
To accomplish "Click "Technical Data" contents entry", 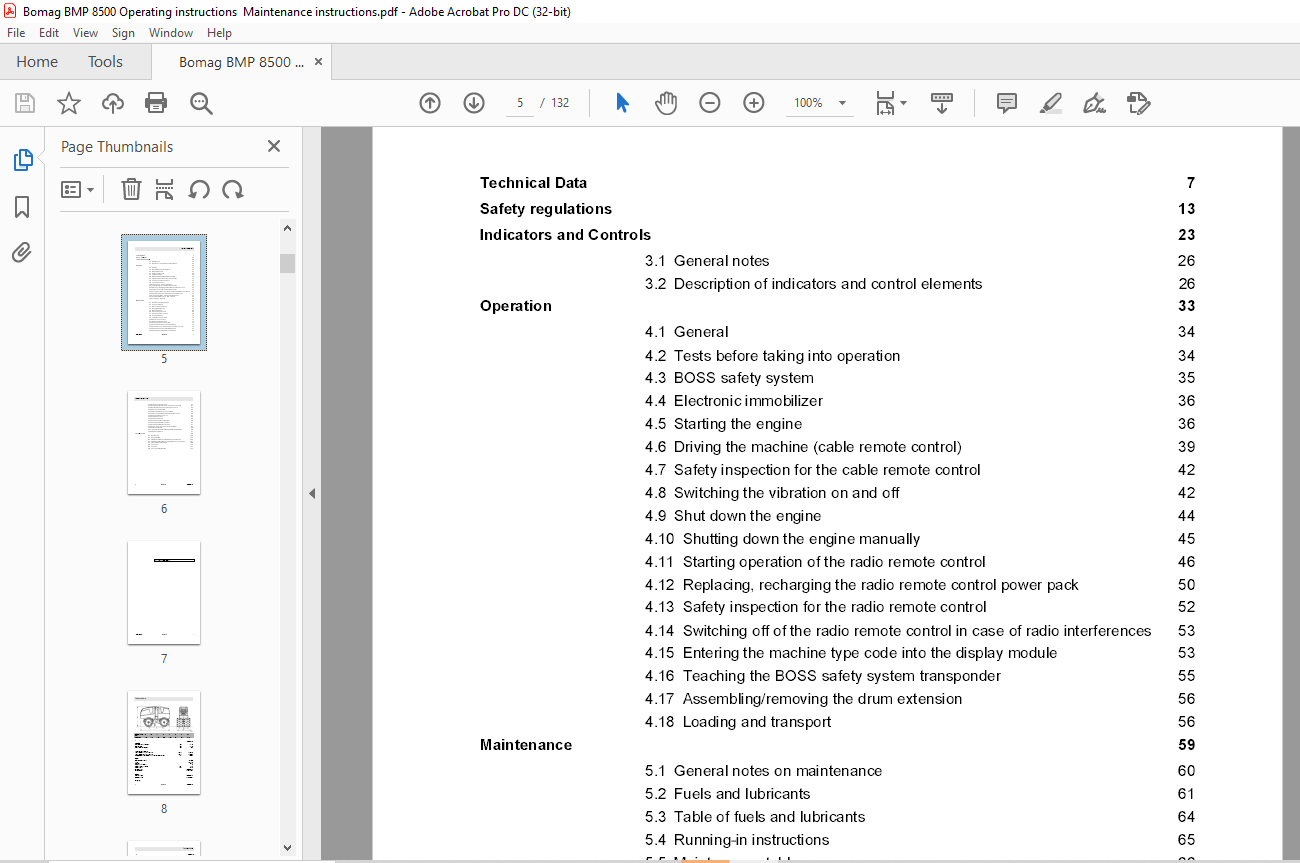I will pos(533,183).
